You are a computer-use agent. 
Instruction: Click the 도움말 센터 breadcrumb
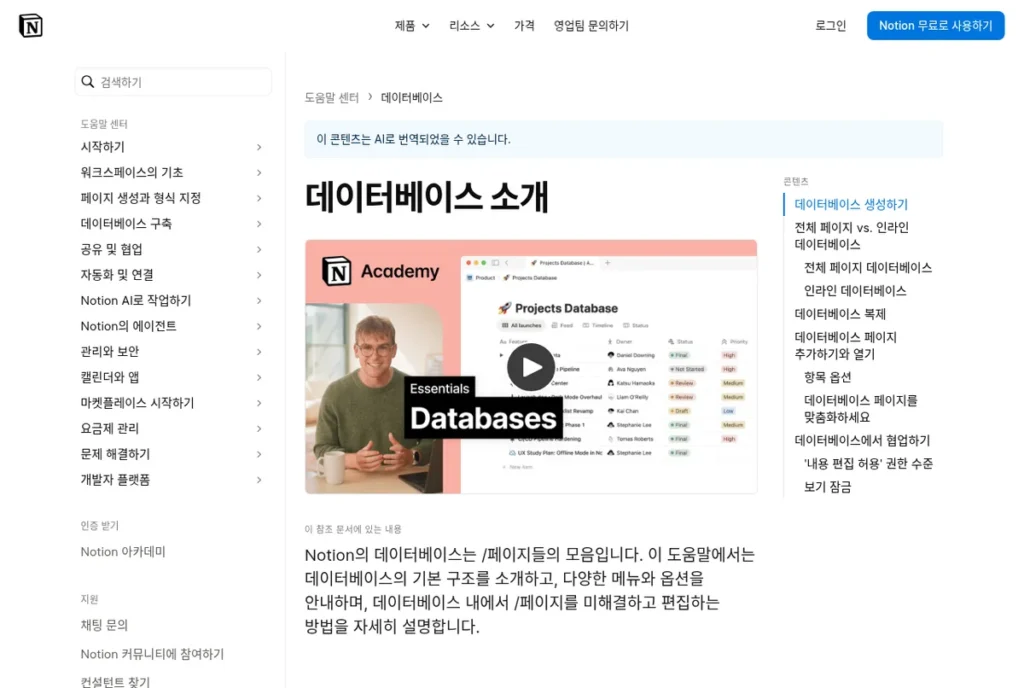332,97
